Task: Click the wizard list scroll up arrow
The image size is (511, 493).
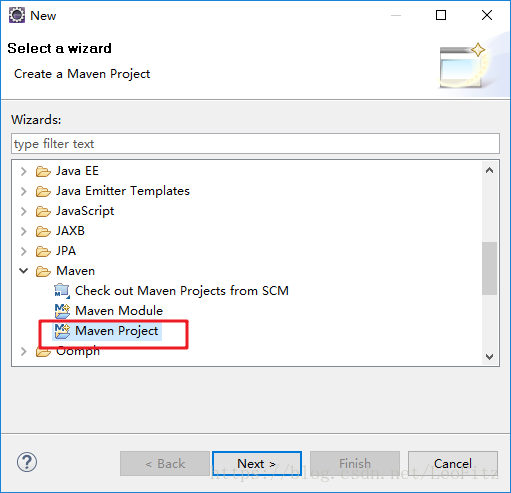Action: coord(489,170)
